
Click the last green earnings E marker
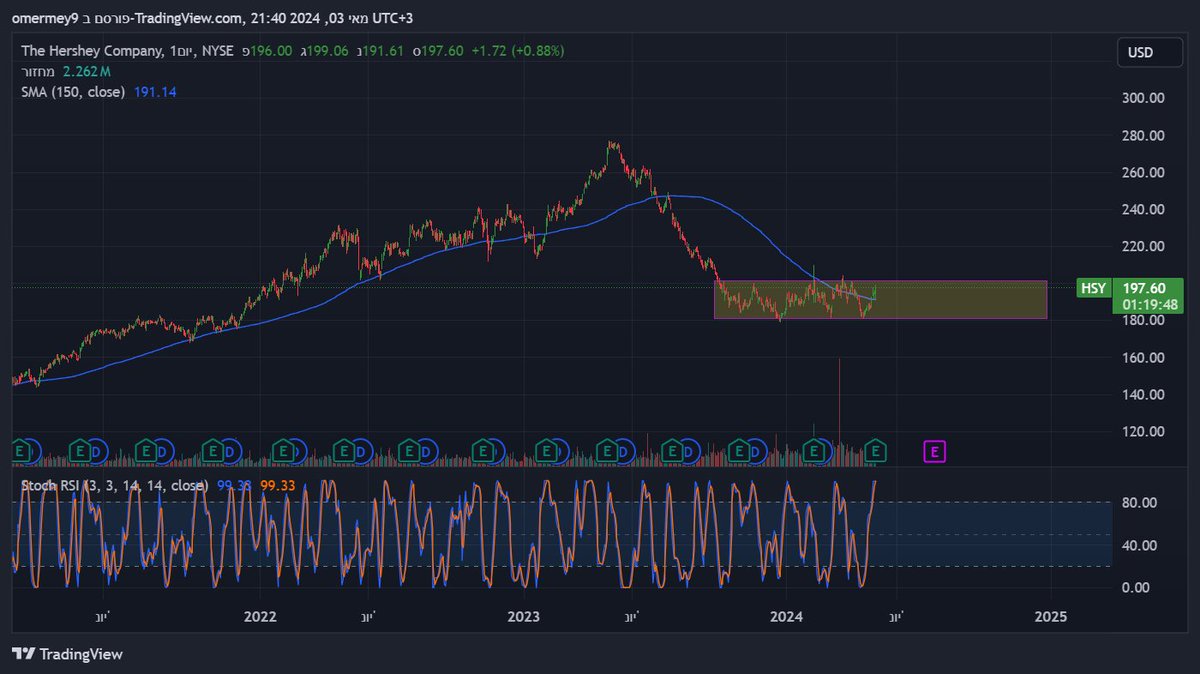875,452
